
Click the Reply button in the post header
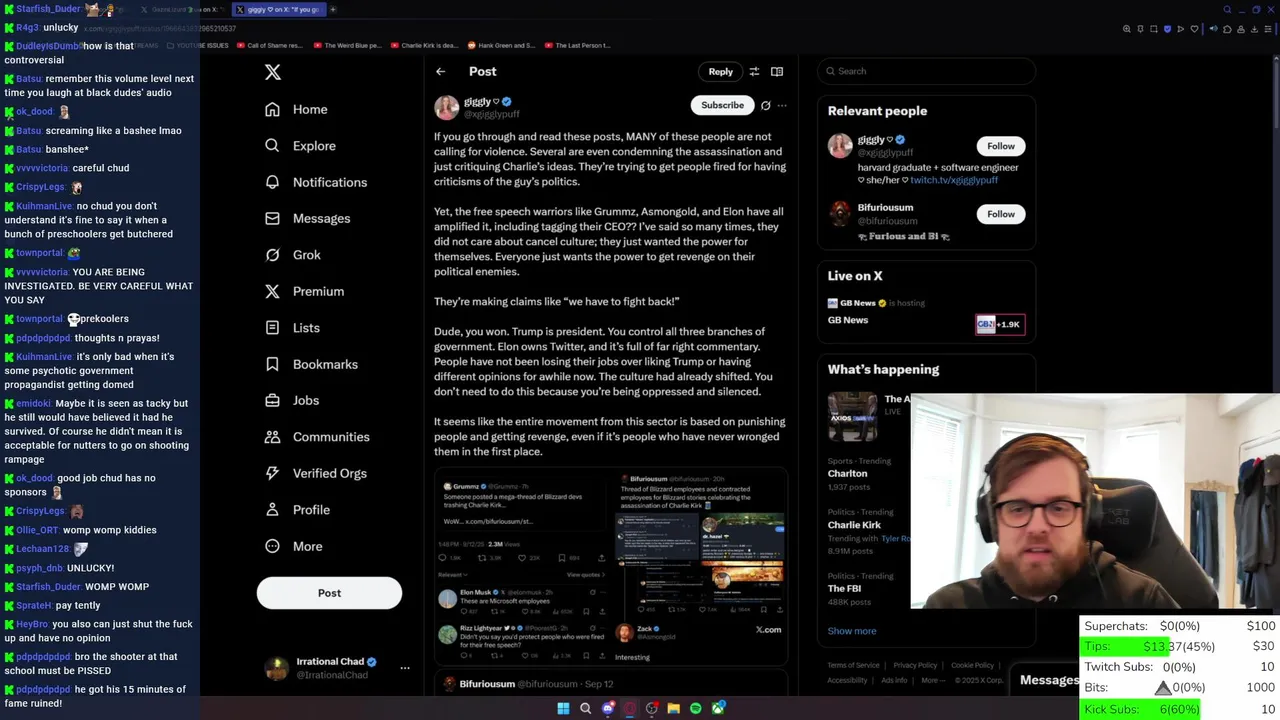pyautogui.click(x=721, y=72)
